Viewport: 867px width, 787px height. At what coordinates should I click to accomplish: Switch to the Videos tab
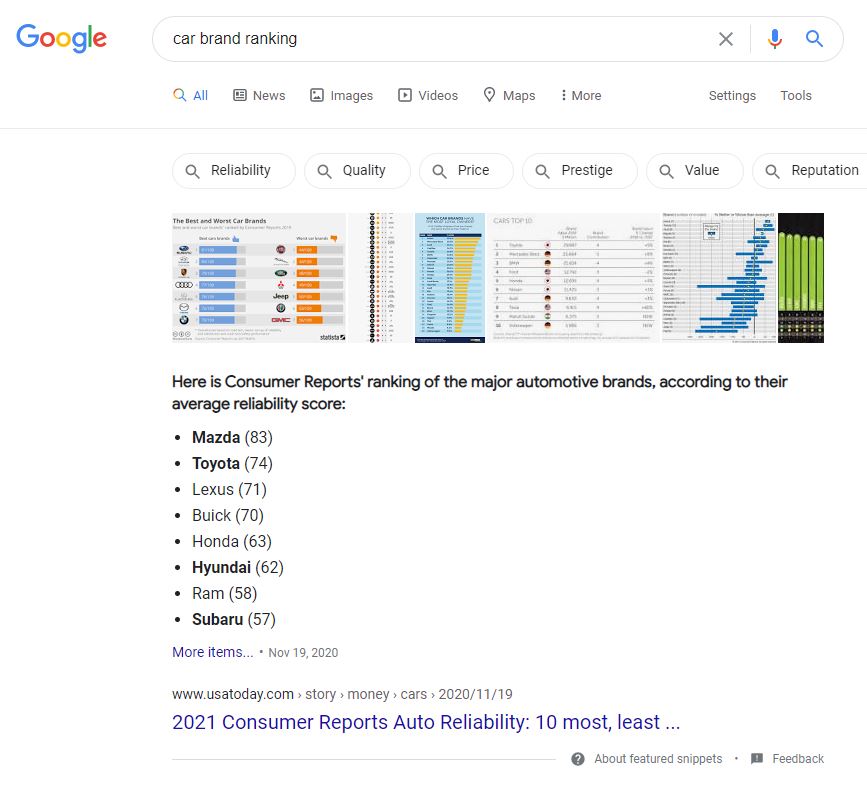click(x=428, y=95)
